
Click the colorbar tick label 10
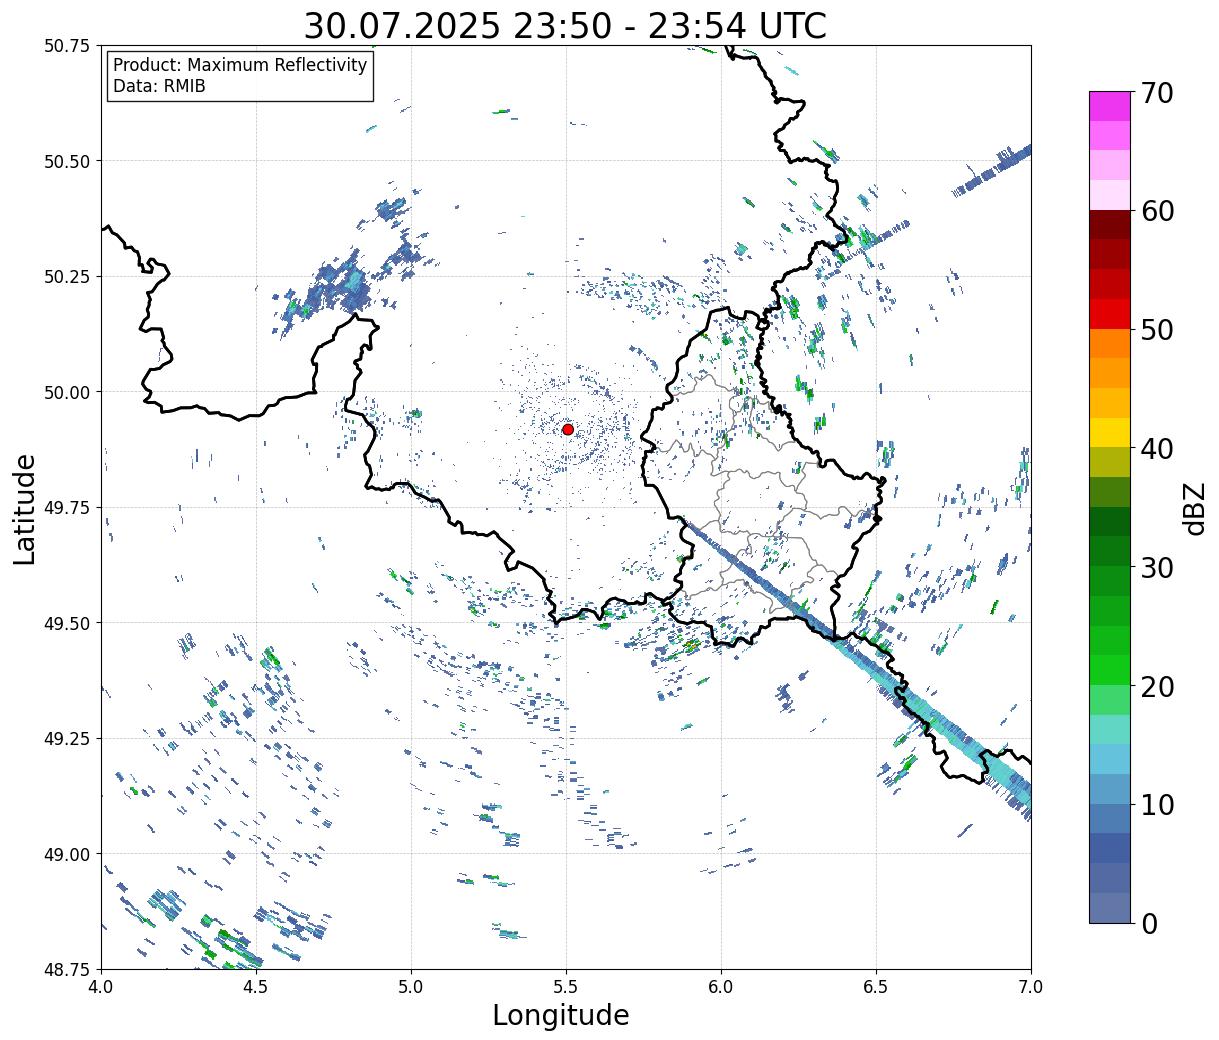point(1157,804)
